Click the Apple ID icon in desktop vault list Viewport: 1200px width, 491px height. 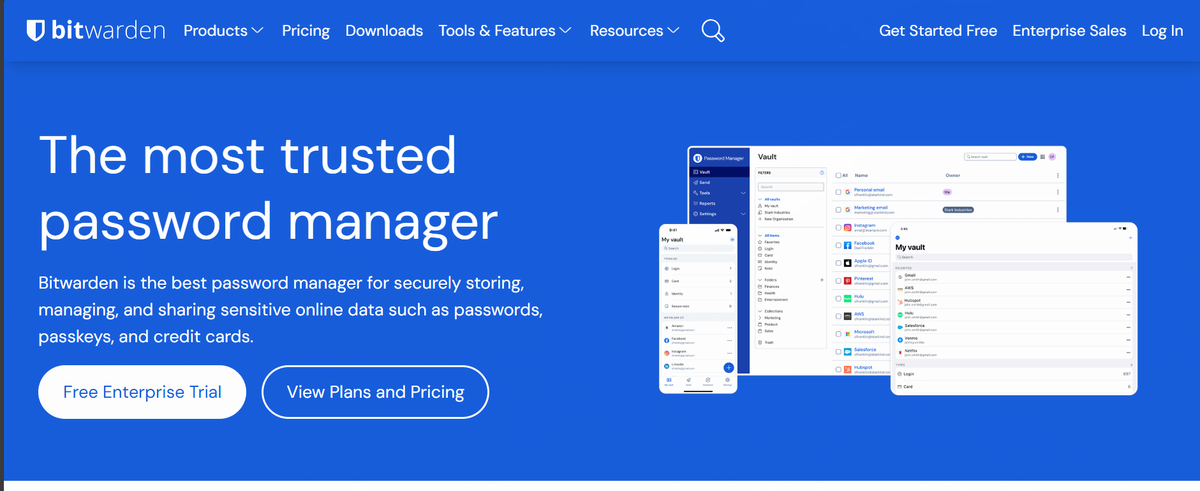[x=847, y=263]
